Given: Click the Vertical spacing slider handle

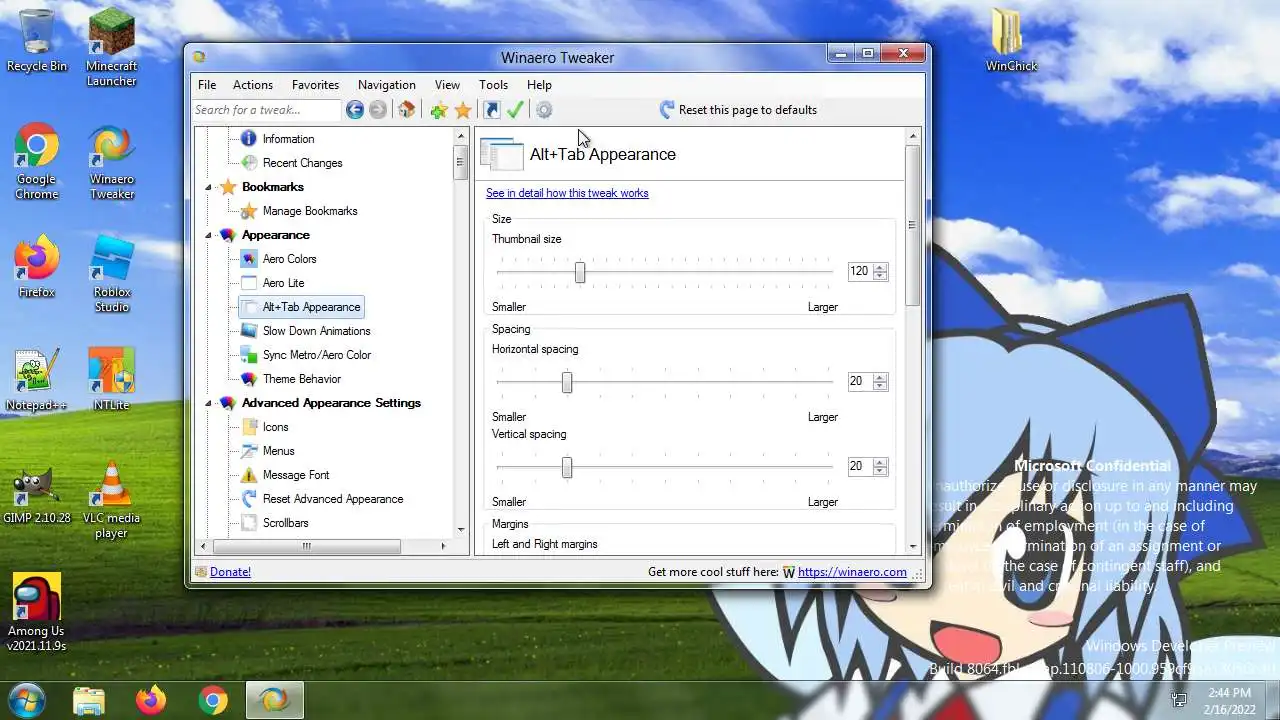Looking at the screenshot, I should pos(567,467).
